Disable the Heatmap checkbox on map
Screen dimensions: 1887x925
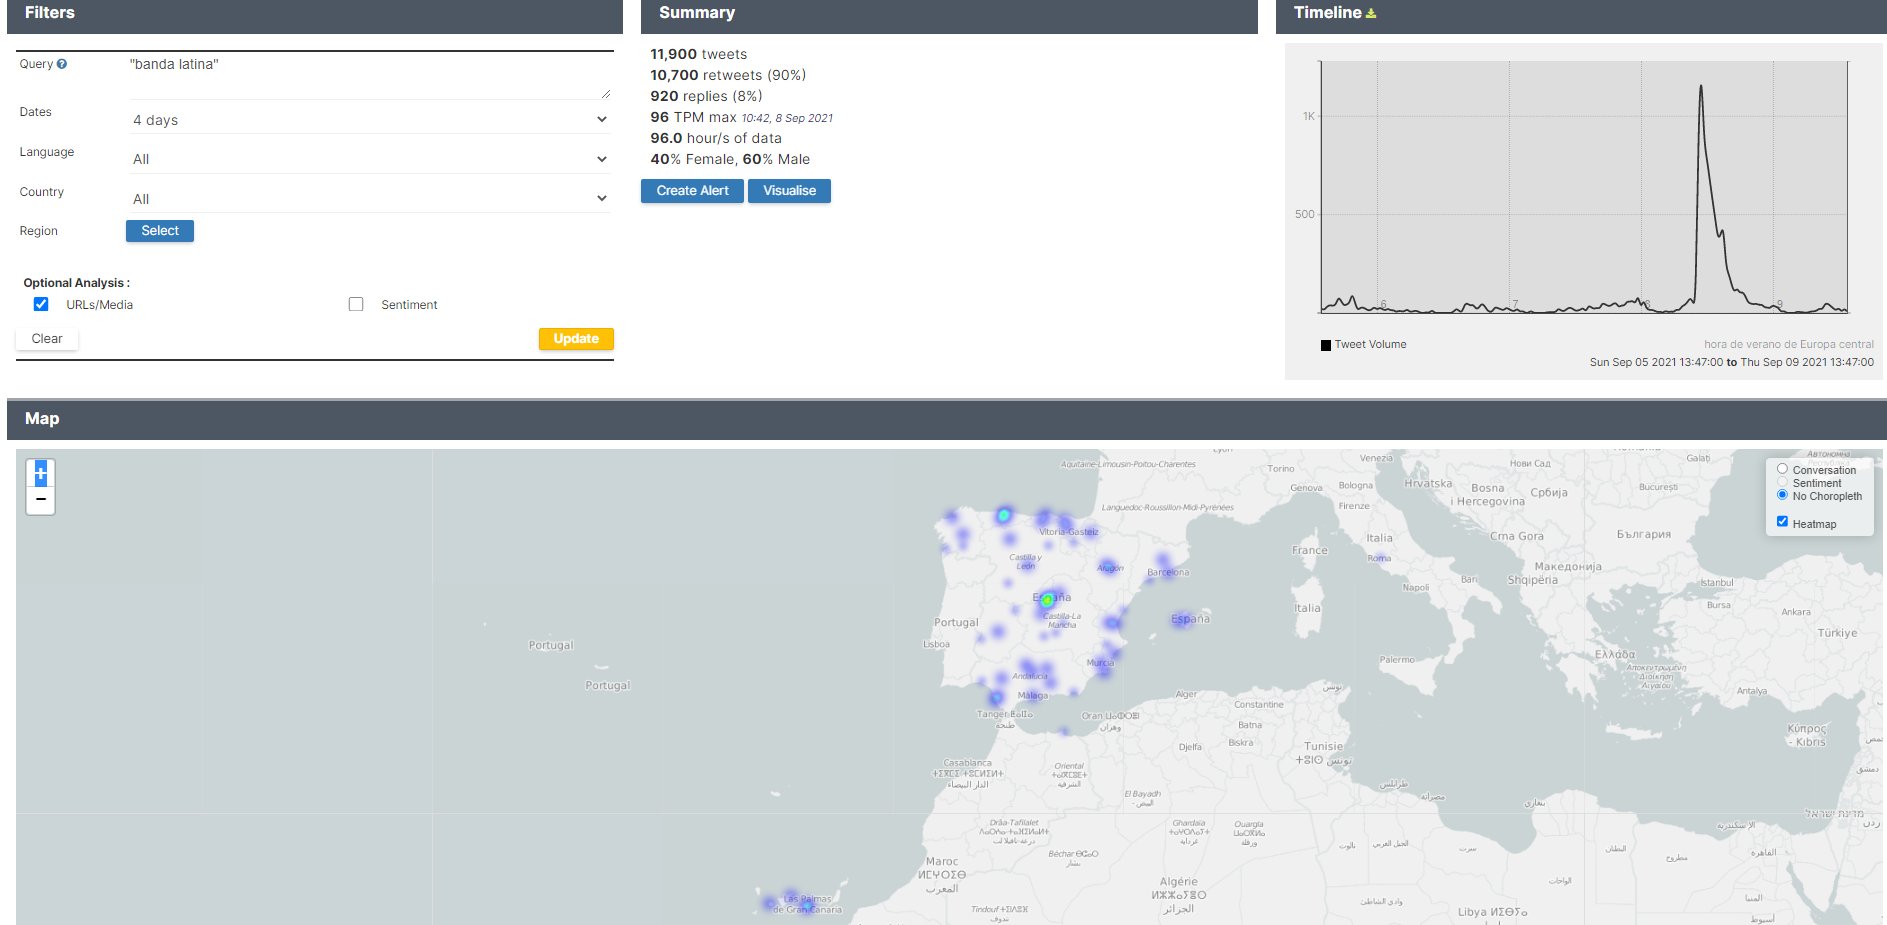(x=1782, y=522)
